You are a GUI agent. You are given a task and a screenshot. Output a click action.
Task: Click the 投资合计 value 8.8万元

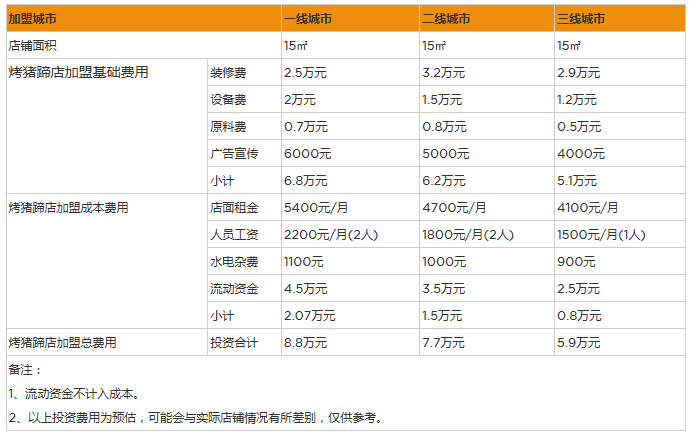click(306, 343)
